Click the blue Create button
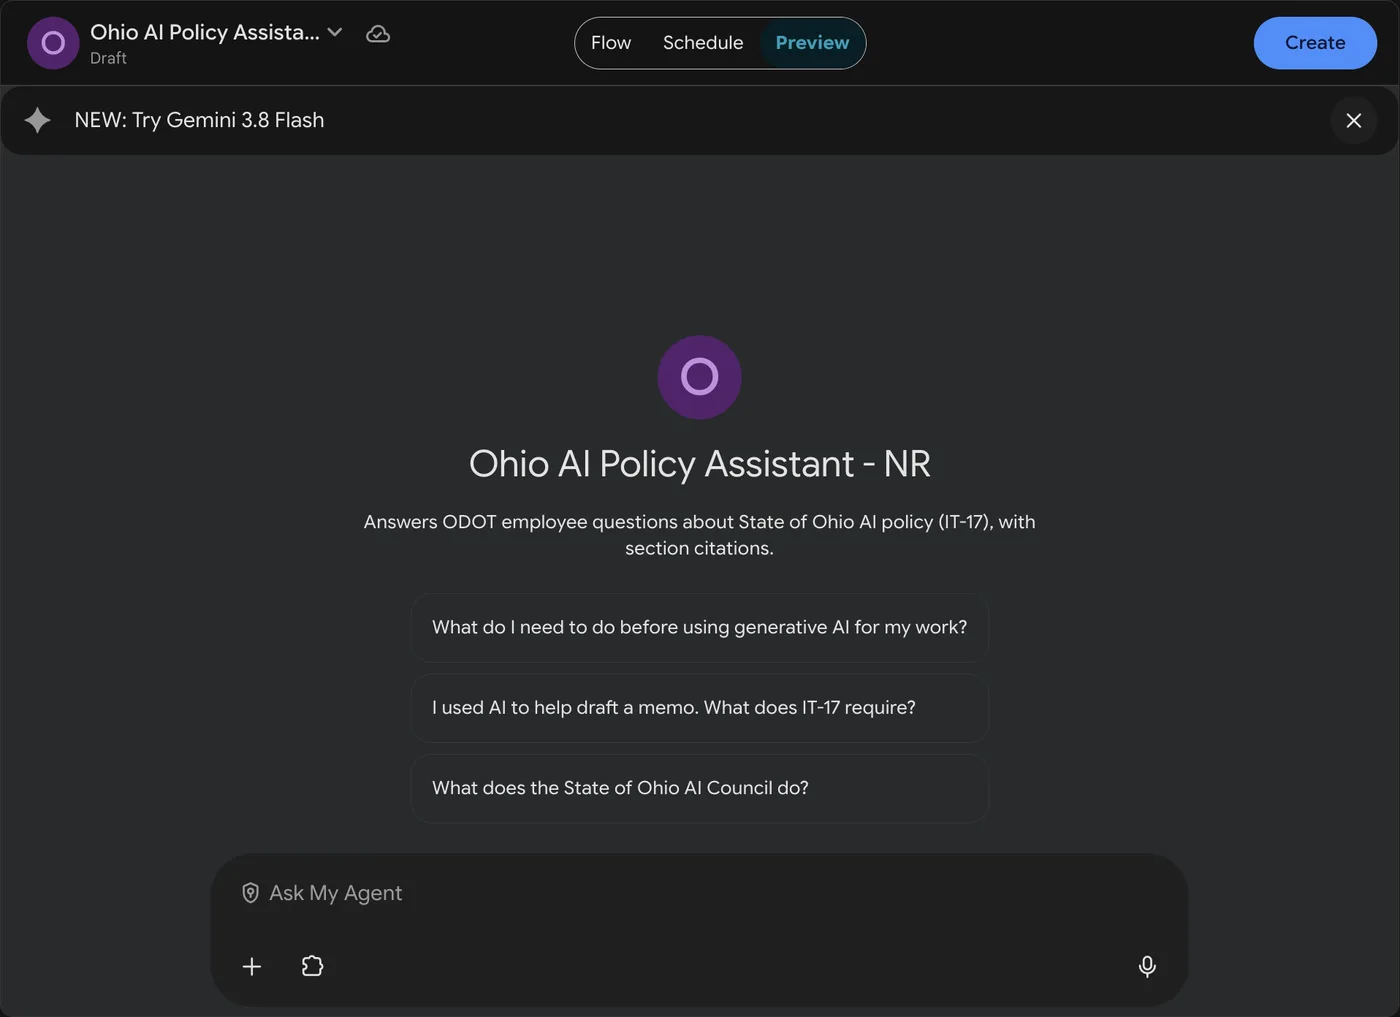The width and height of the screenshot is (1400, 1017). click(x=1315, y=43)
